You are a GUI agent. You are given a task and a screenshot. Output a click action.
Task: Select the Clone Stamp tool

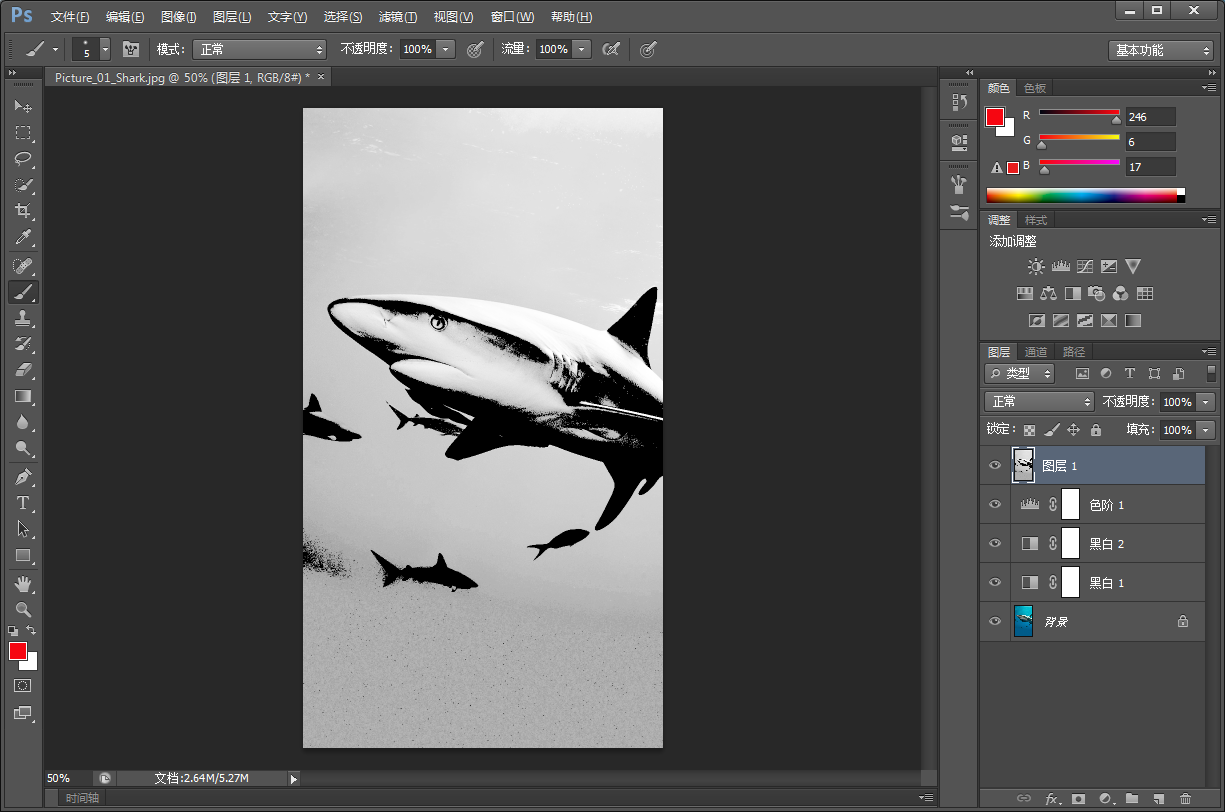click(22, 318)
